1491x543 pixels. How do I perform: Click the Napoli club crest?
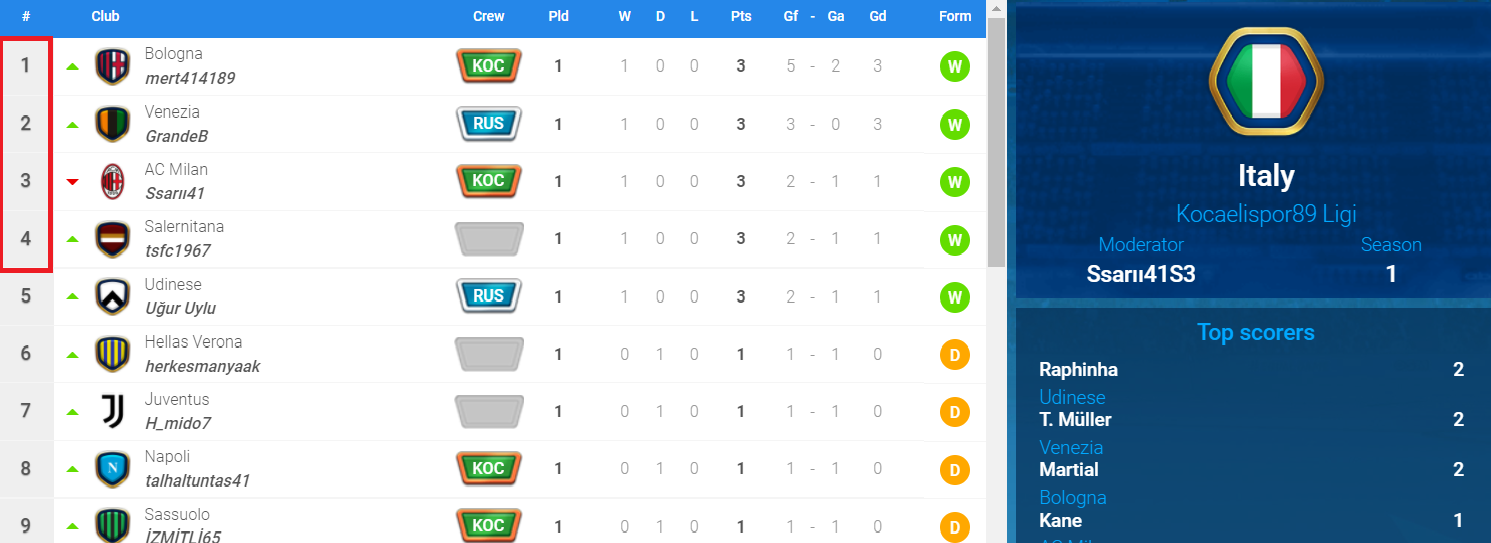[x=112, y=469]
